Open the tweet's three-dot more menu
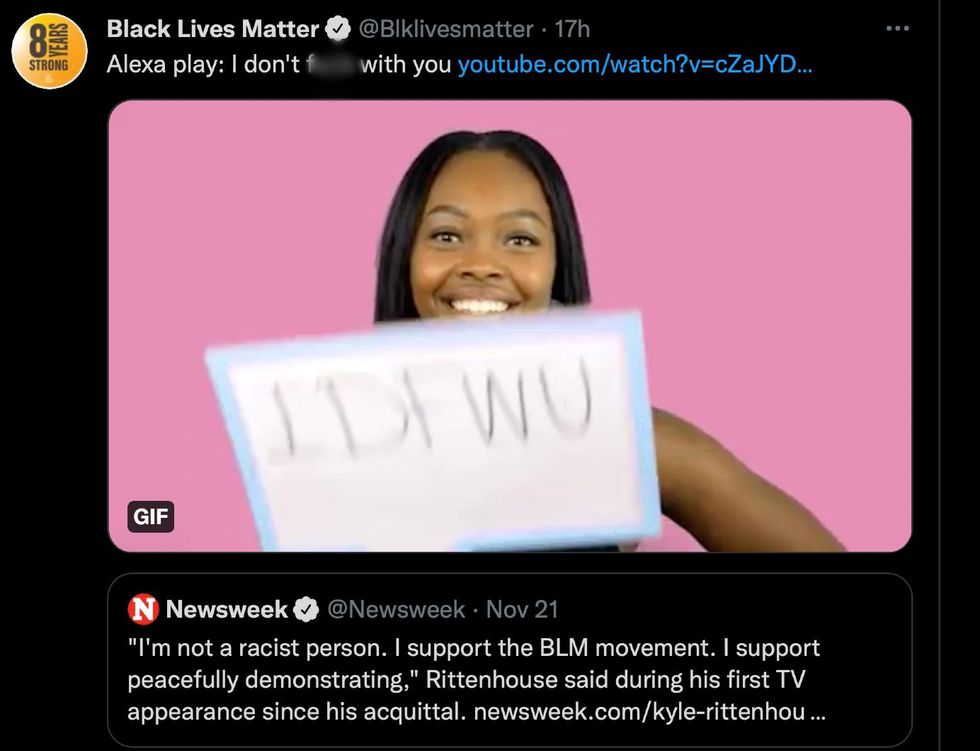 898,28
